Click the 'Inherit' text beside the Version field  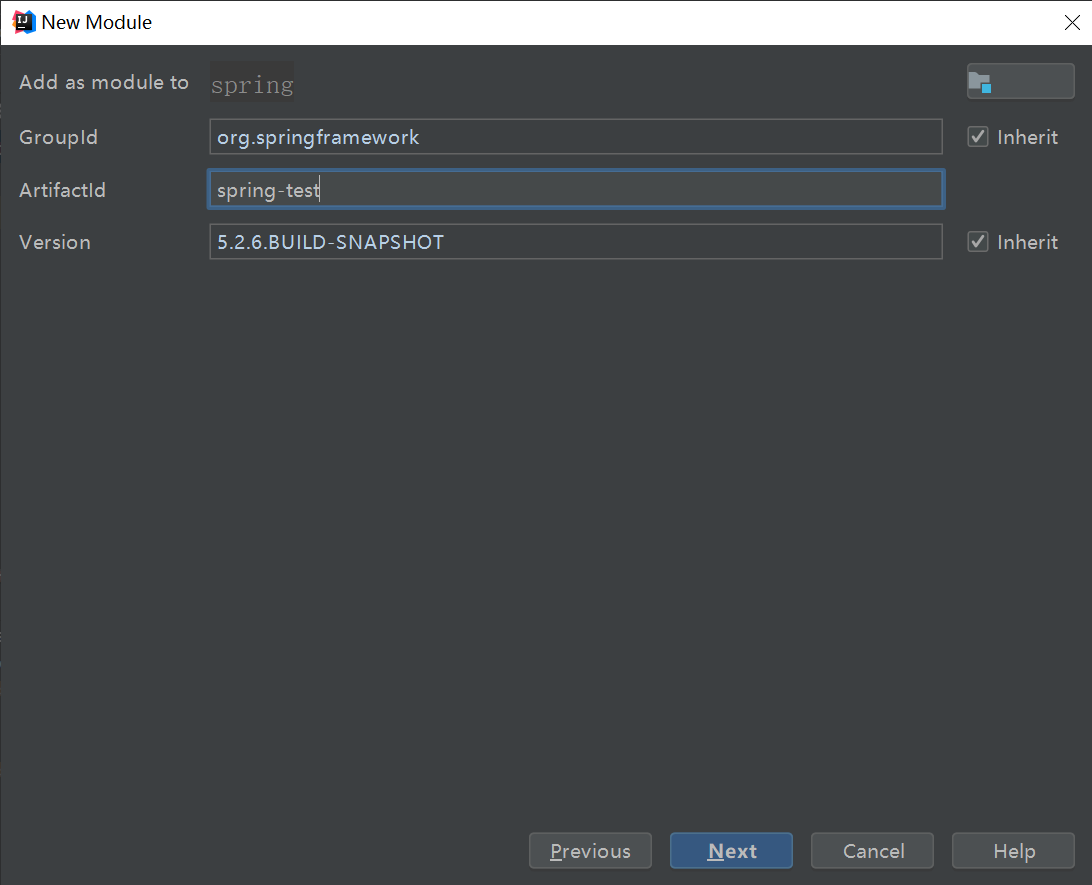1027,242
